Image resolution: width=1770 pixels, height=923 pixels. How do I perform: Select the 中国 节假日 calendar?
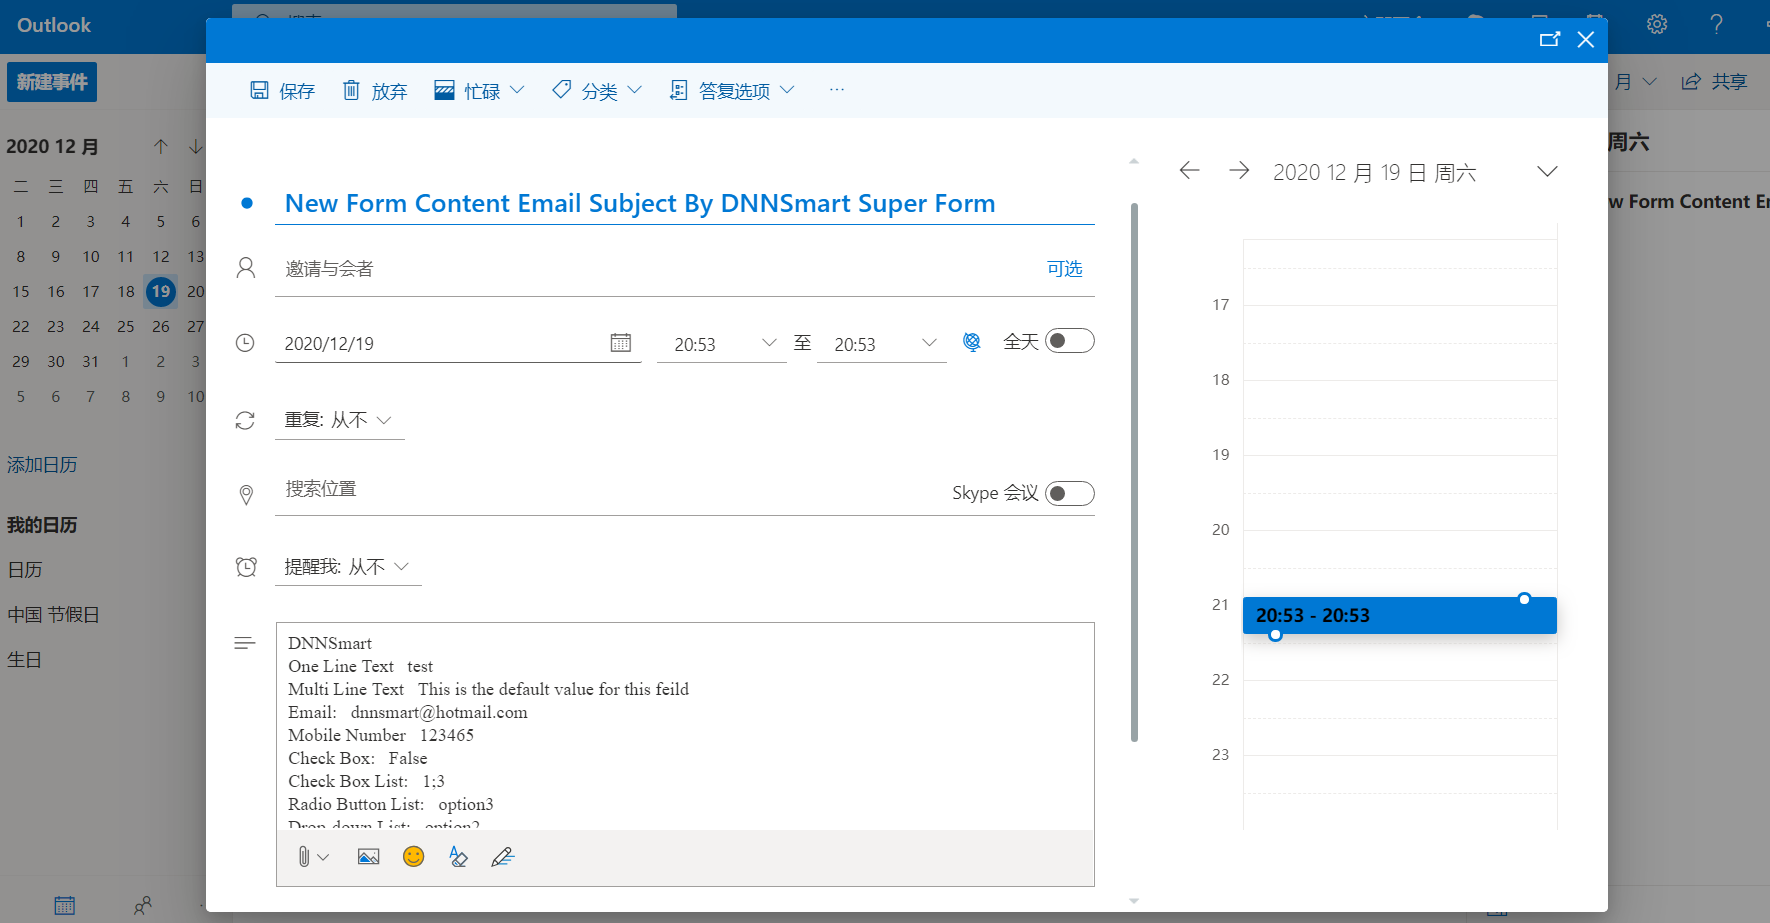click(x=54, y=615)
